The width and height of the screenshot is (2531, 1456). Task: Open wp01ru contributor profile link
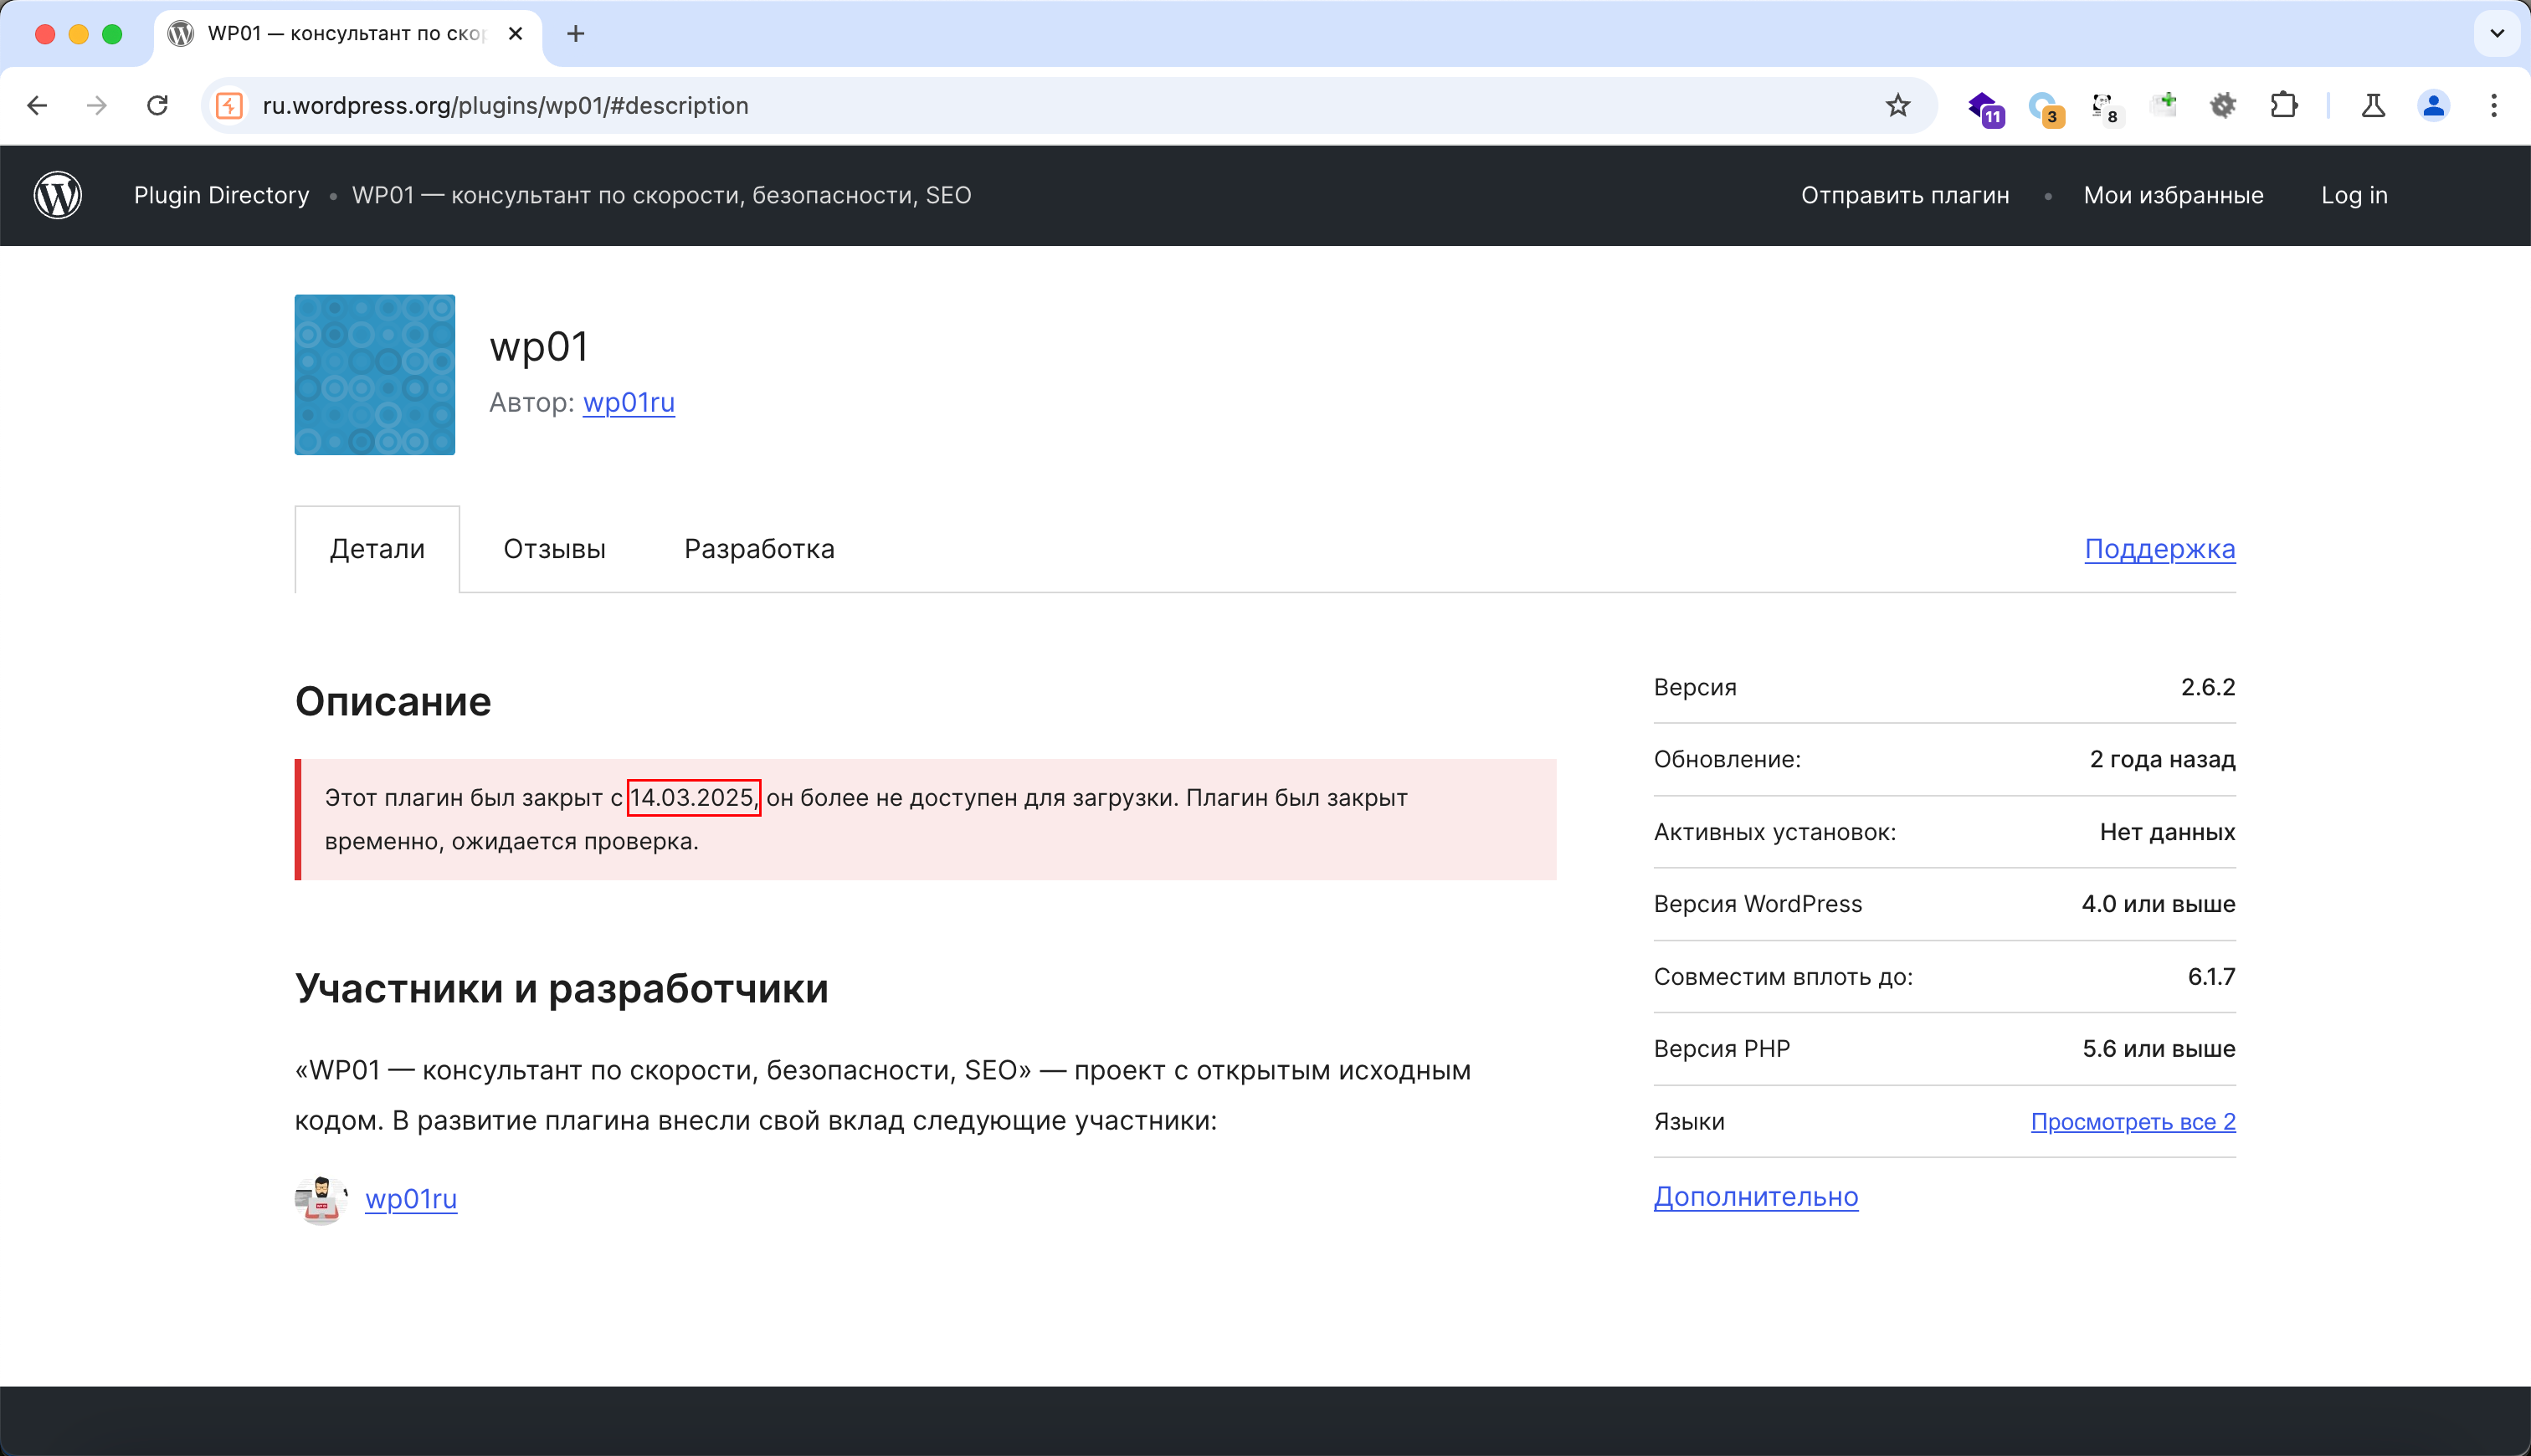pyautogui.click(x=411, y=1199)
